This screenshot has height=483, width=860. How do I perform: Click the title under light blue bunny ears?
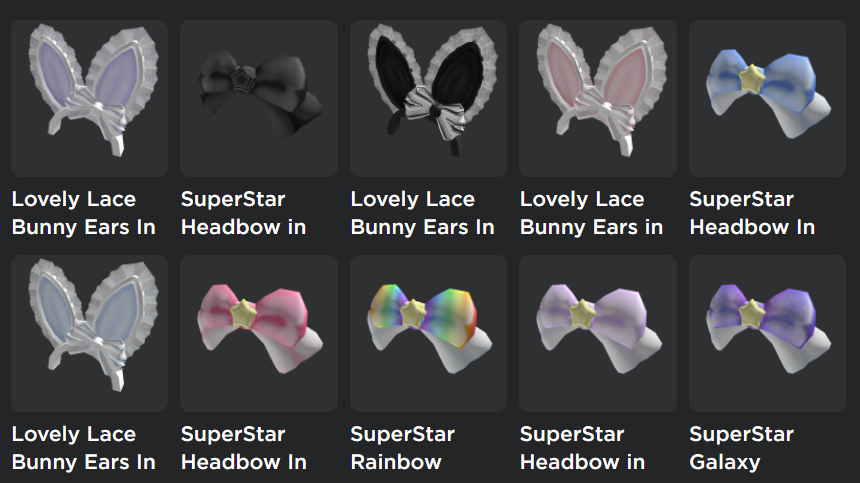pyautogui.click(x=83, y=448)
